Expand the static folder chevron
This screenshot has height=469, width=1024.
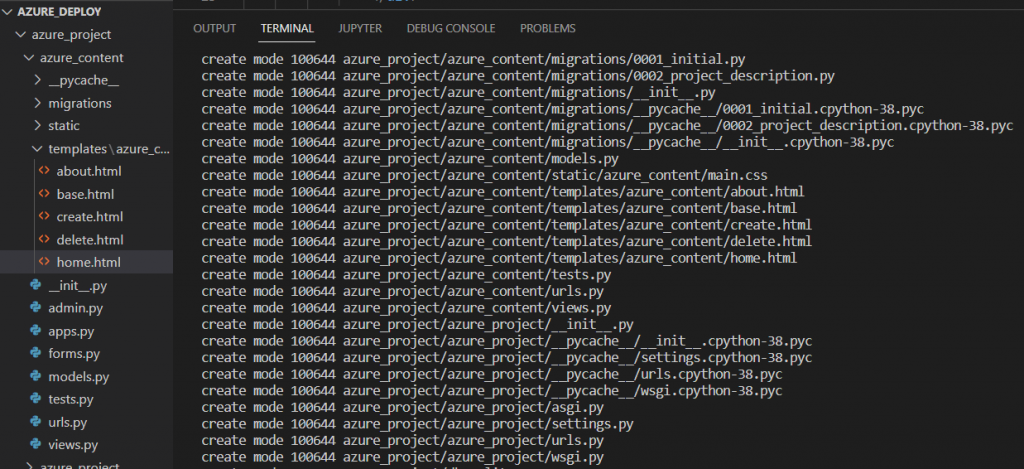pyautogui.click(x=37, y=125)
